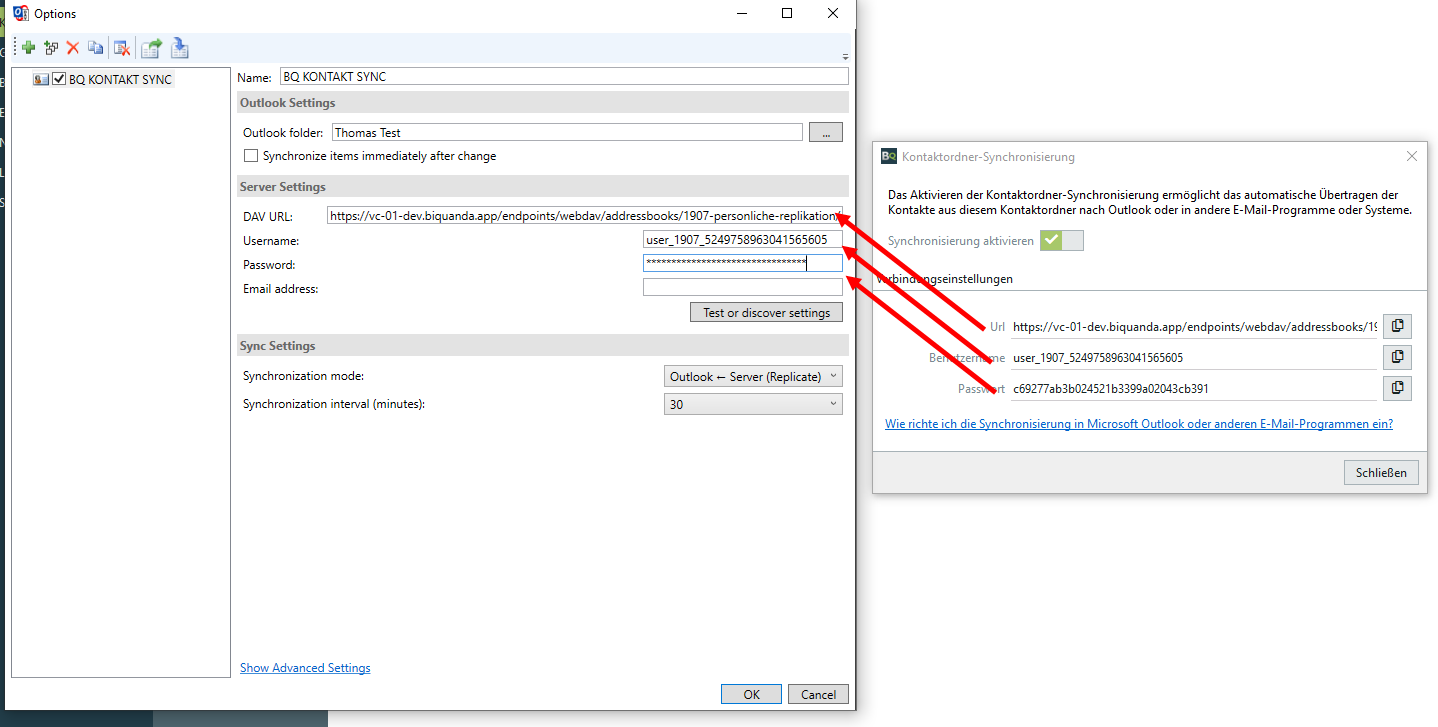The image size is (1438, 727).
Task: Copy the selected profile
Action: pyautogui.click(x=96, y=48)
